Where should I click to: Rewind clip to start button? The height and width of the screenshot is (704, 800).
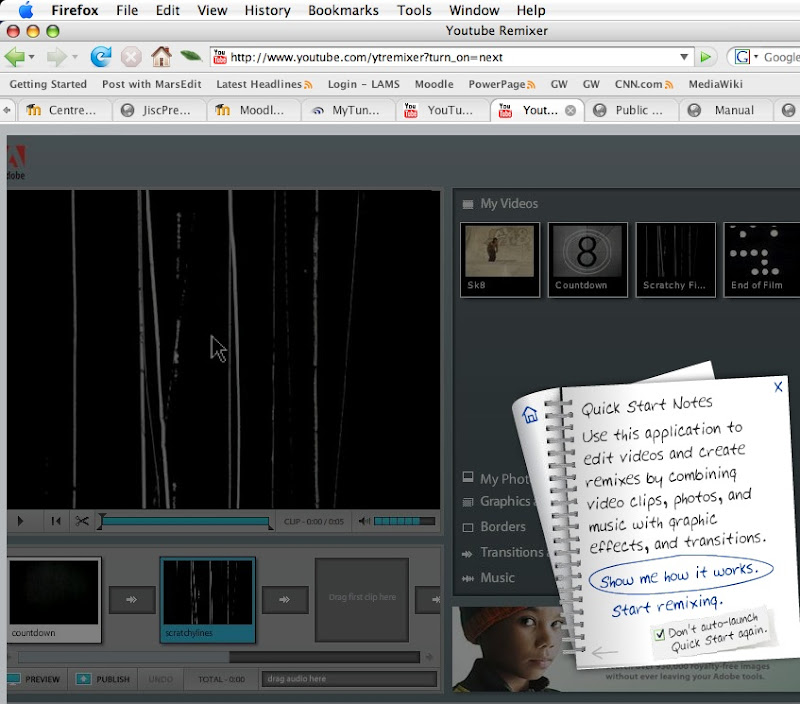click(x=56, y=521)
